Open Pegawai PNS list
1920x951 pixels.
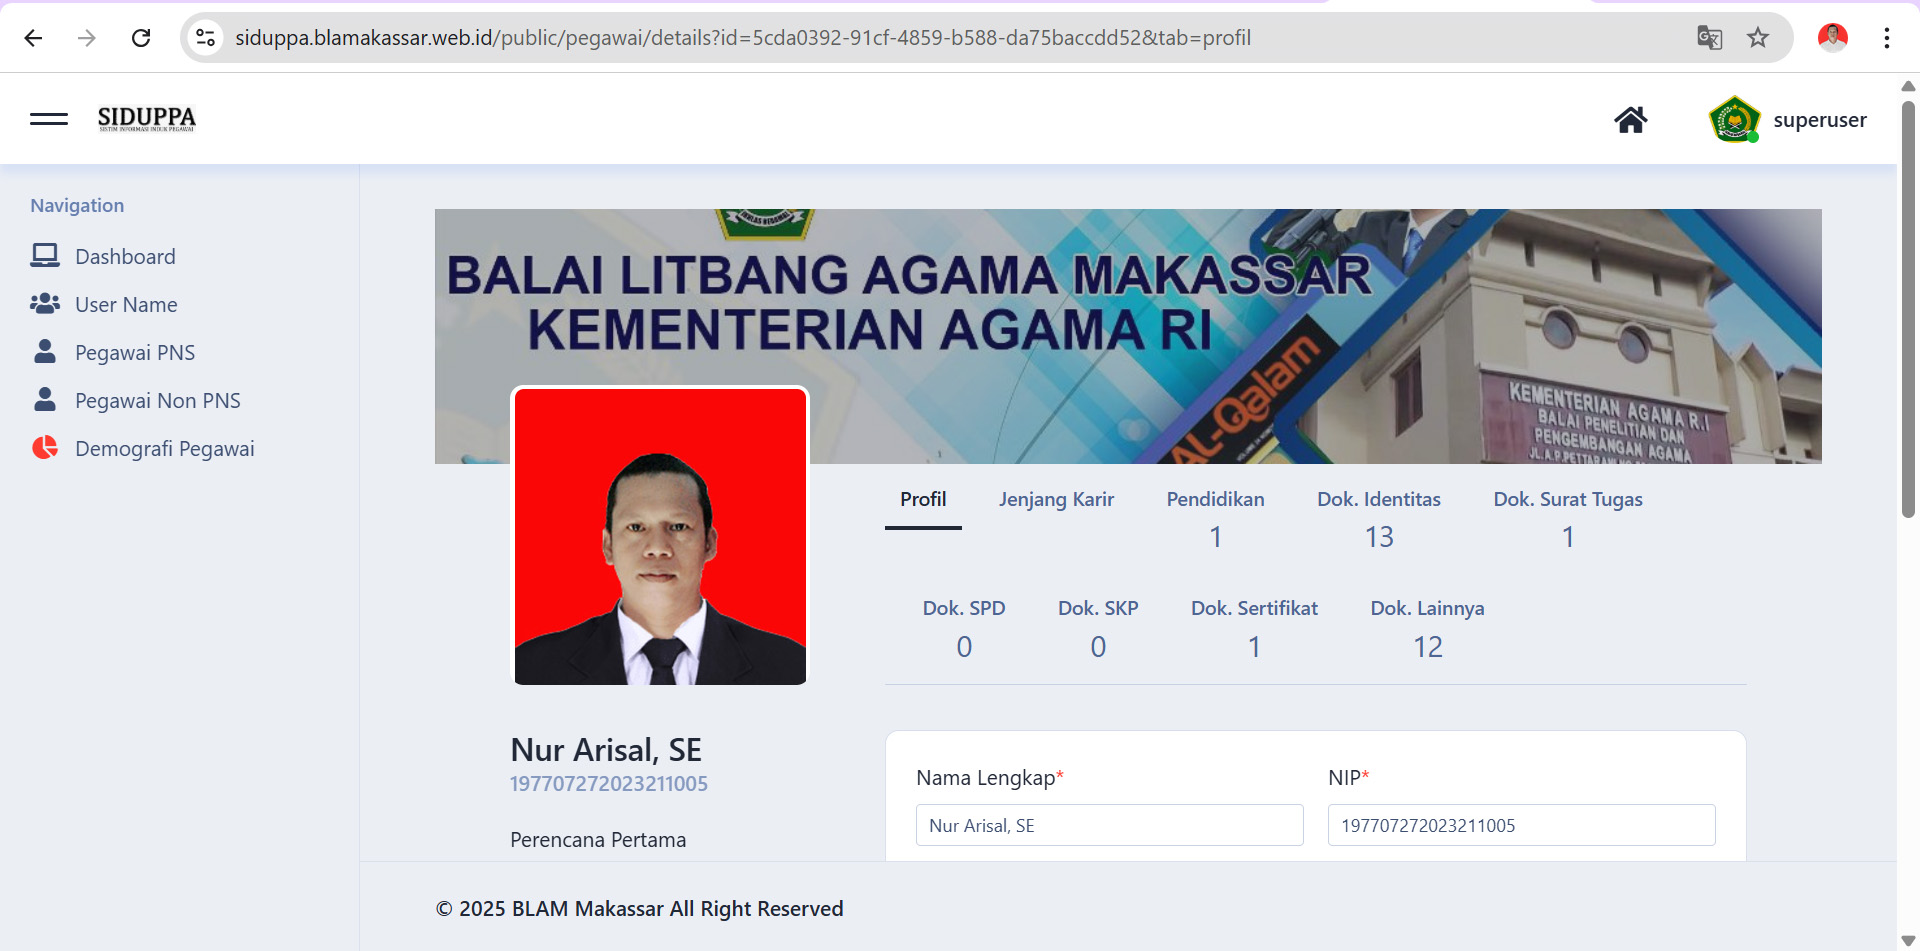tap(135, 353)
